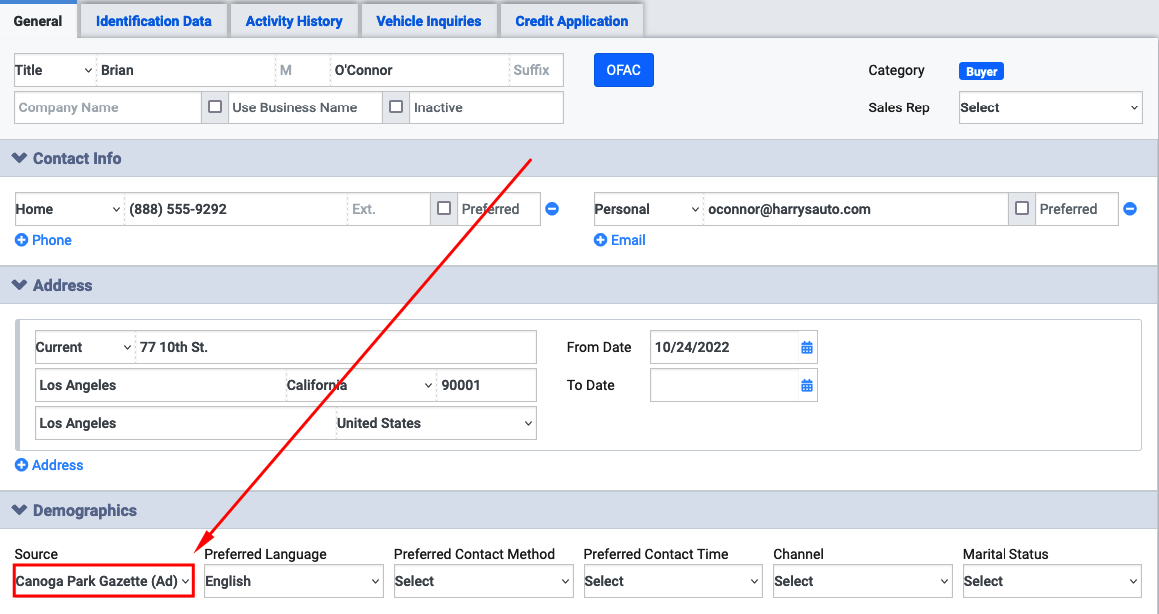Collapse the Demographics section

click(x=19, y=510)
